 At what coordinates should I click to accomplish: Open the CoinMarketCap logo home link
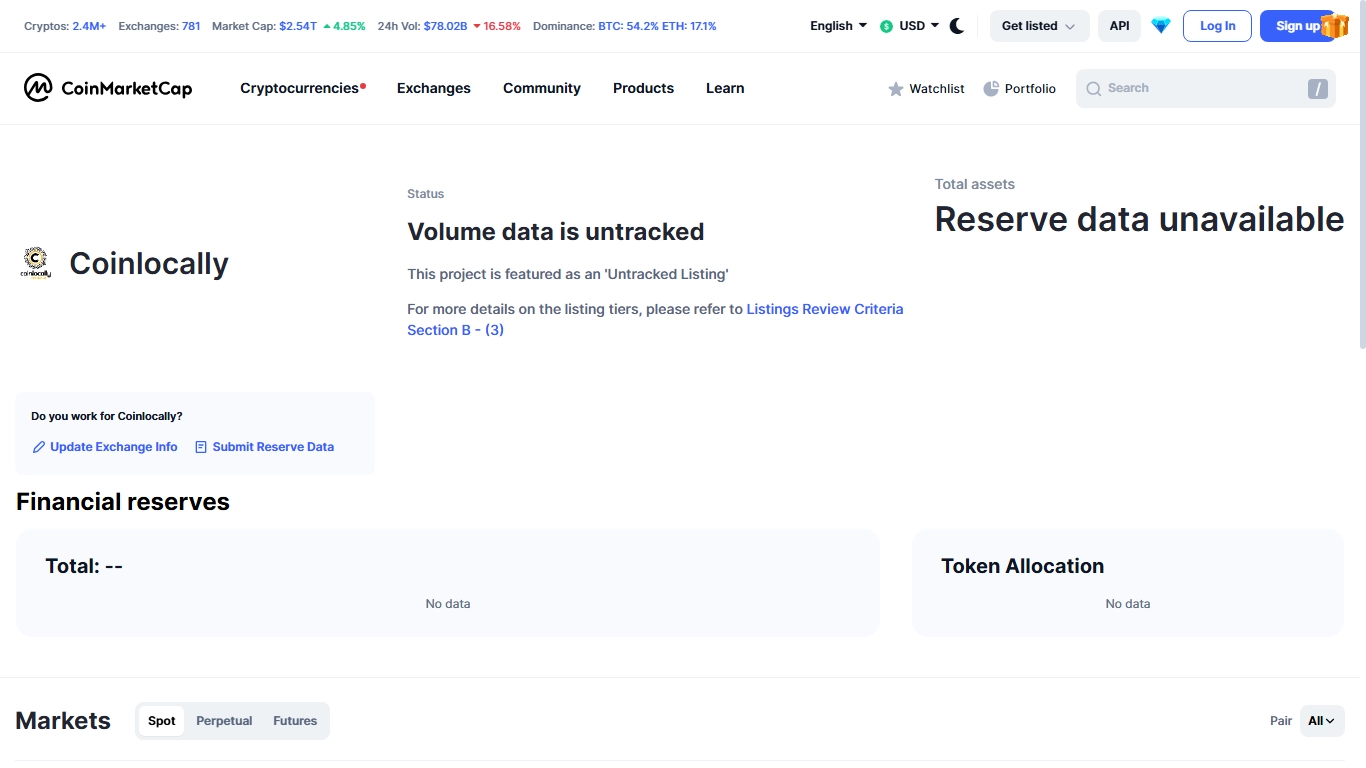(x=108, y=88)
